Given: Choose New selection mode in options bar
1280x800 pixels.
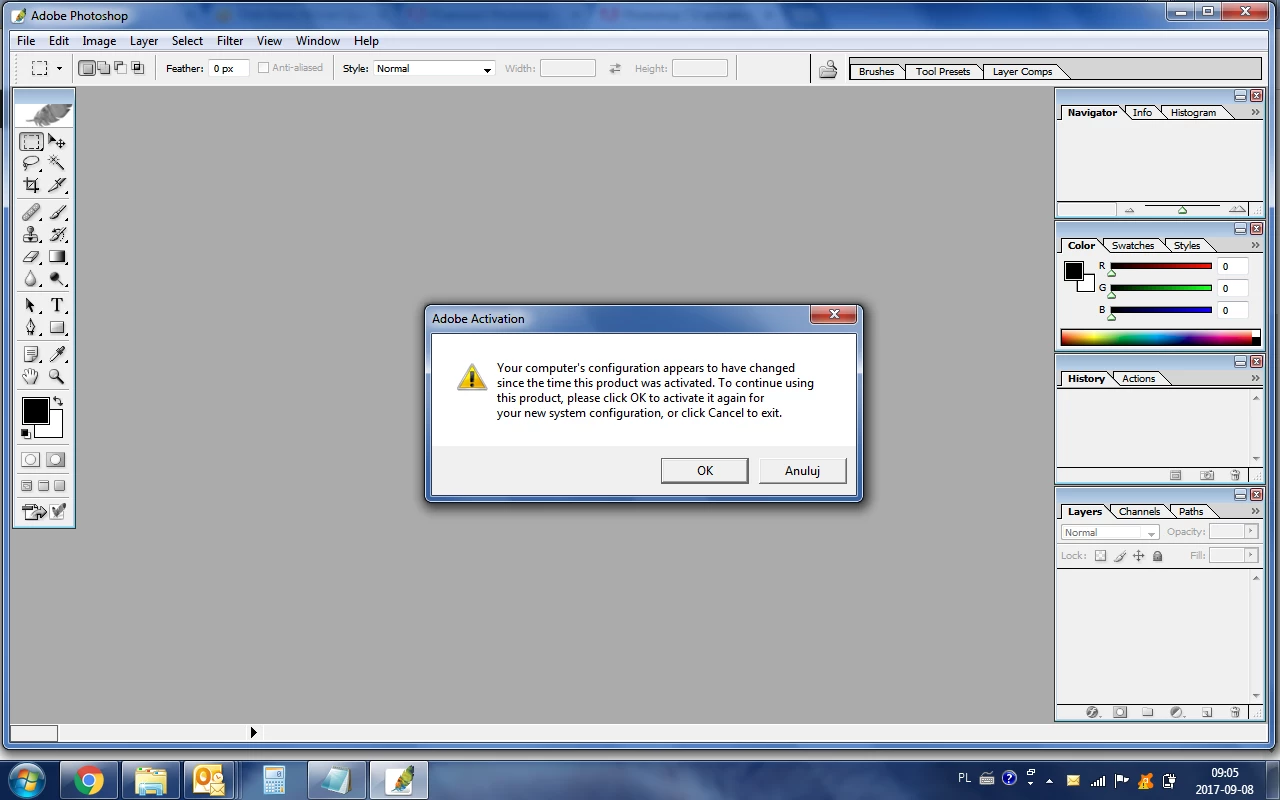Looking at the screenshot, I should coord(87,68).
